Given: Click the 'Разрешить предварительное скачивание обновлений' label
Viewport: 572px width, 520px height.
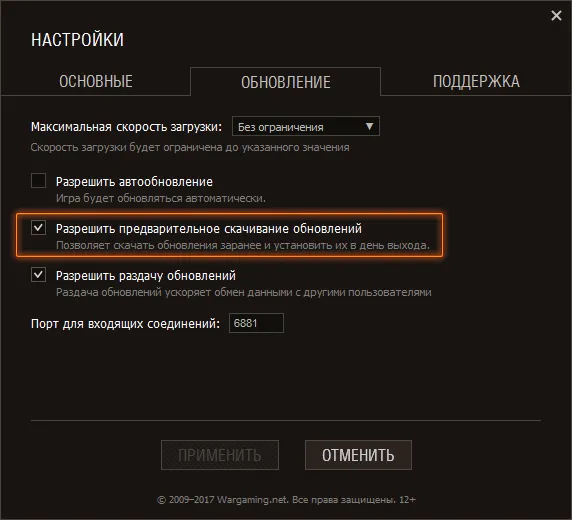Looking at the screenshot, I should (209, 229).
